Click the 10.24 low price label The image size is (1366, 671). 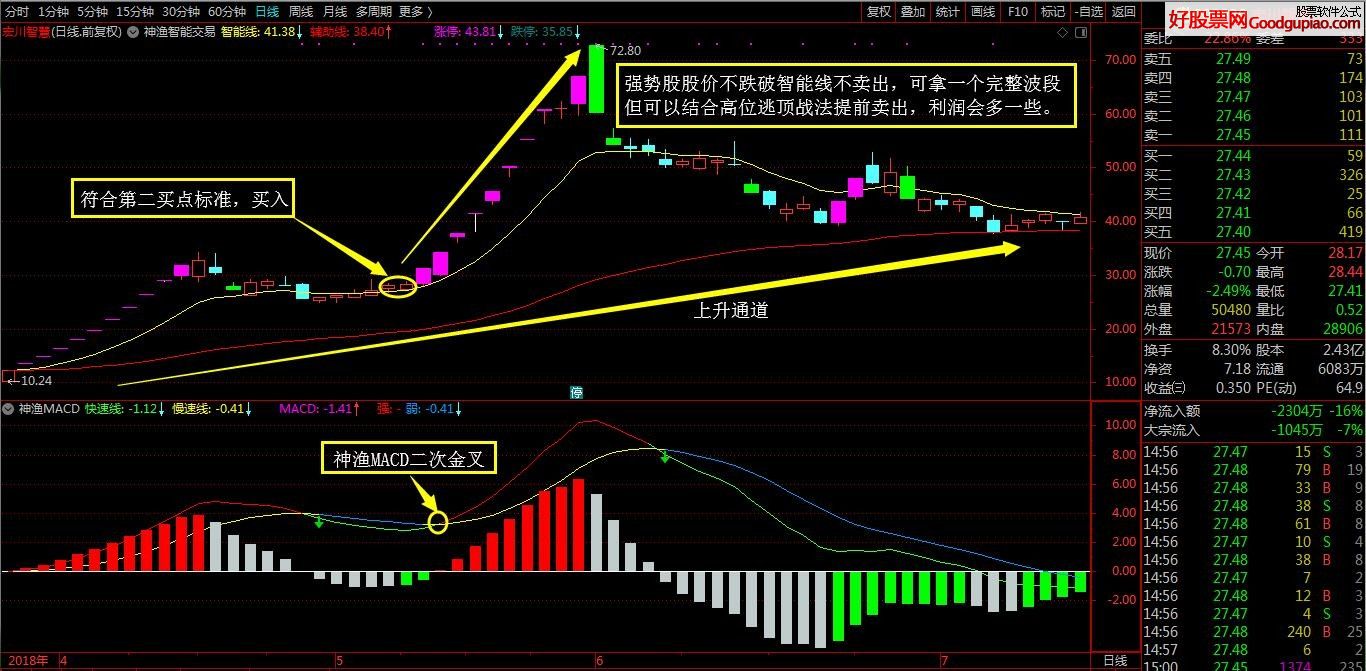pyautogui.click(x=35, y=380)
